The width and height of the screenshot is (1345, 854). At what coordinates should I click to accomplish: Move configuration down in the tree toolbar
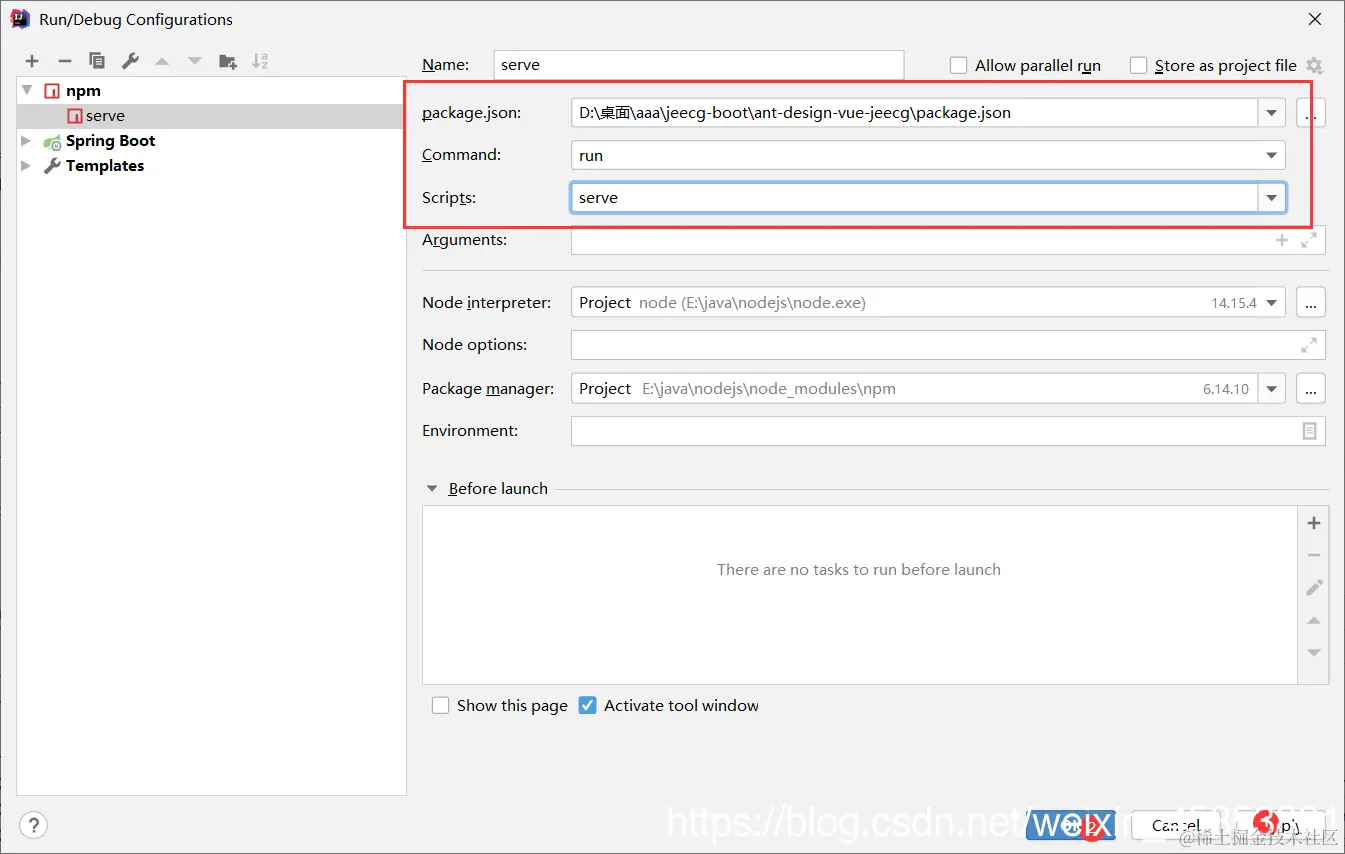tap(195, 62)
